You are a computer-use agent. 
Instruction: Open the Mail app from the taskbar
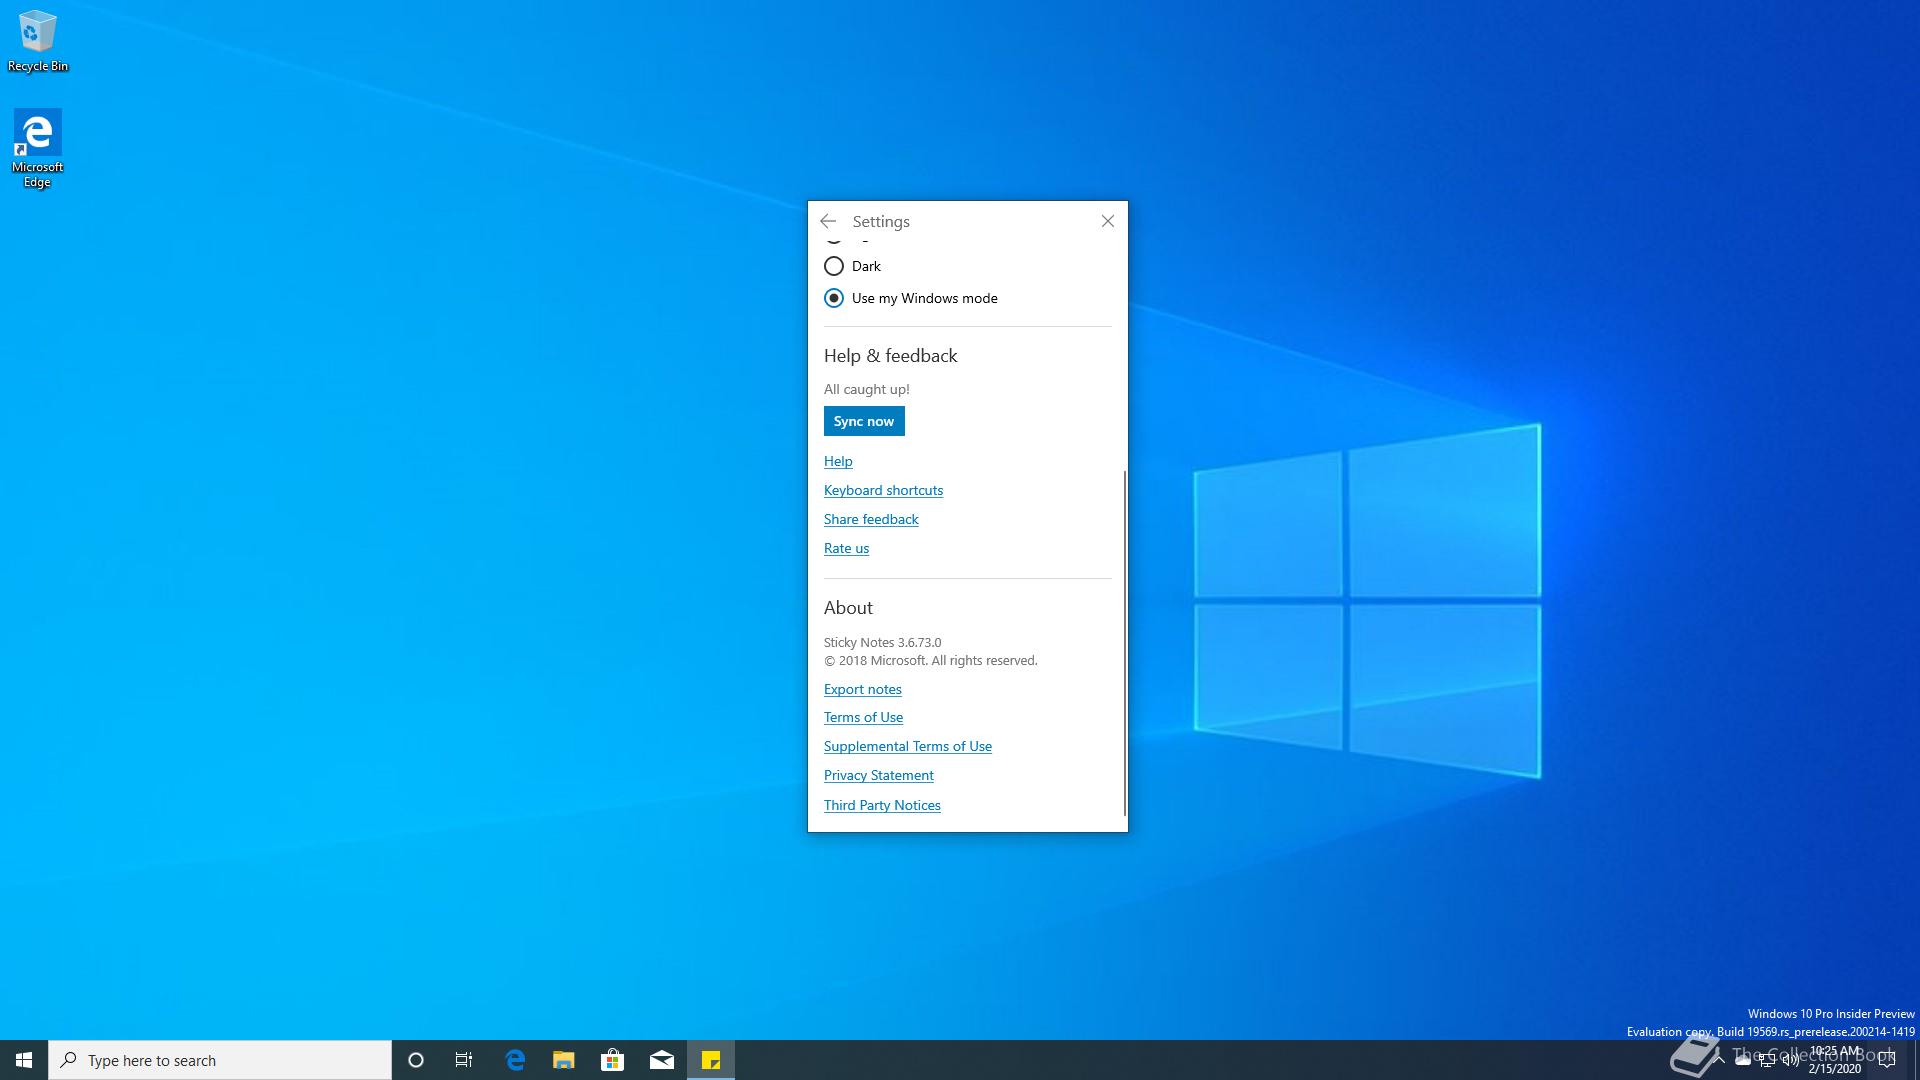click(x=662, y=1060)
